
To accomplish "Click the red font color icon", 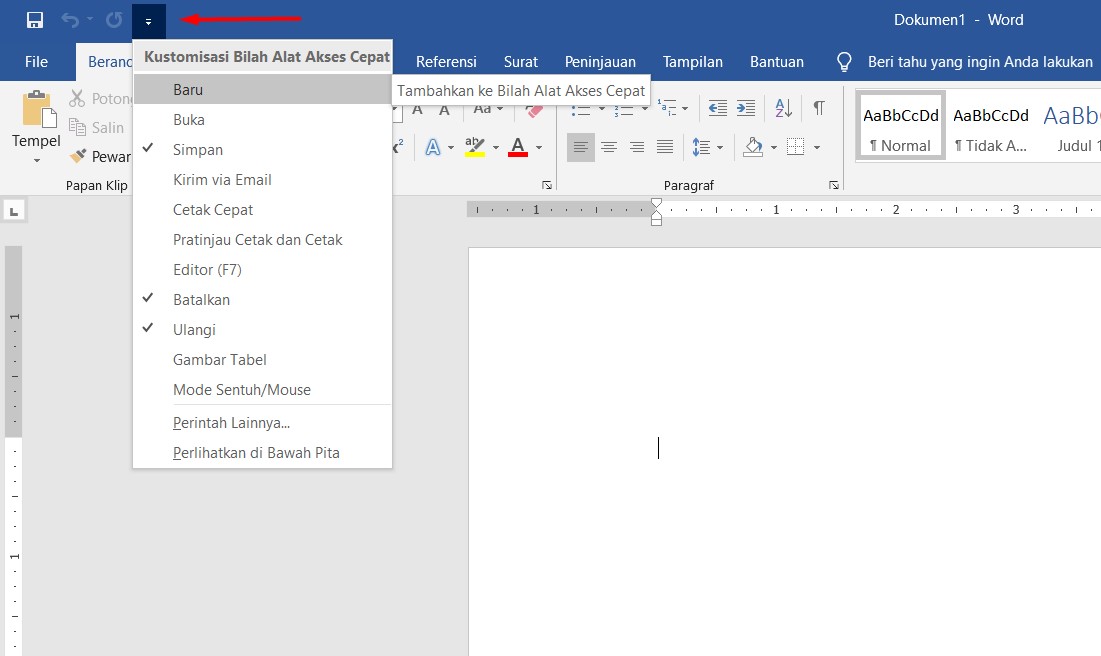I will pos(516,147).
